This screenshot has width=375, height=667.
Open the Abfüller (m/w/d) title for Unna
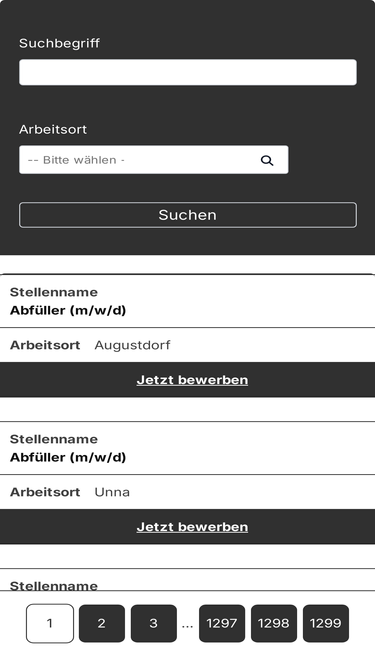tap(68, 458)
